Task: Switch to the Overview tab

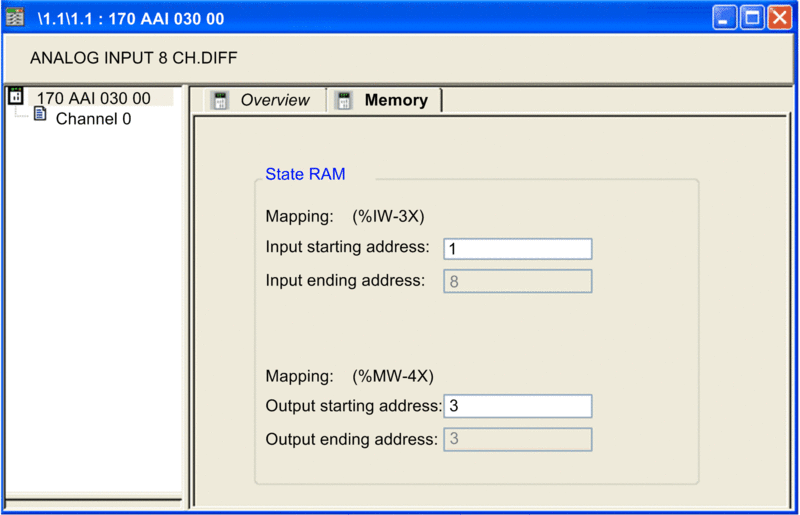Action: [x=274, y=100]
